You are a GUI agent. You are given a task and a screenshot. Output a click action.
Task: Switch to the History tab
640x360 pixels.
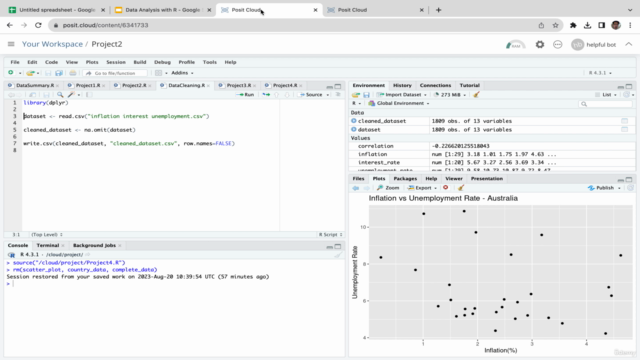402,85
